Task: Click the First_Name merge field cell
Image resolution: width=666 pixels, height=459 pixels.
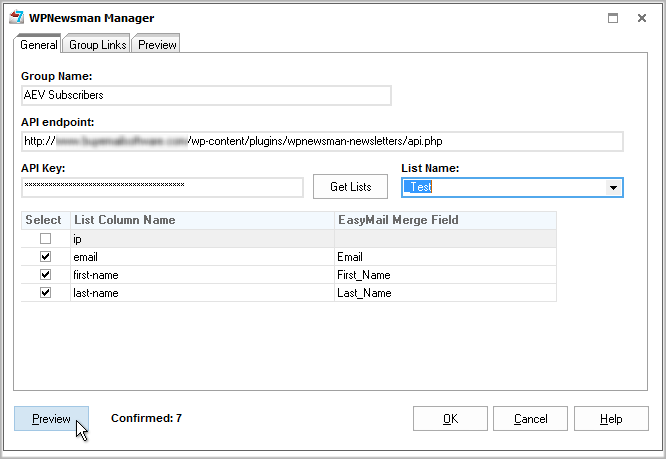Action: pos(445,275)
